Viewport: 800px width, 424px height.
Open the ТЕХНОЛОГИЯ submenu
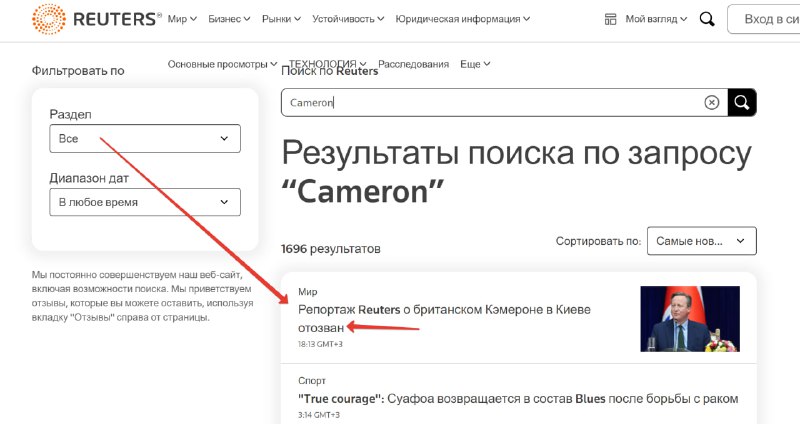[x=328, y=64]
